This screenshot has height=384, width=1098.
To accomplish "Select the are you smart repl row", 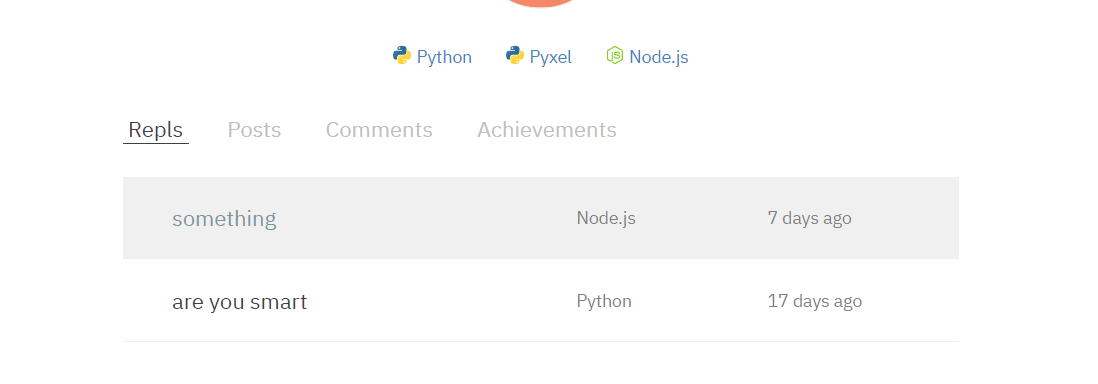I will pos(541,301).
